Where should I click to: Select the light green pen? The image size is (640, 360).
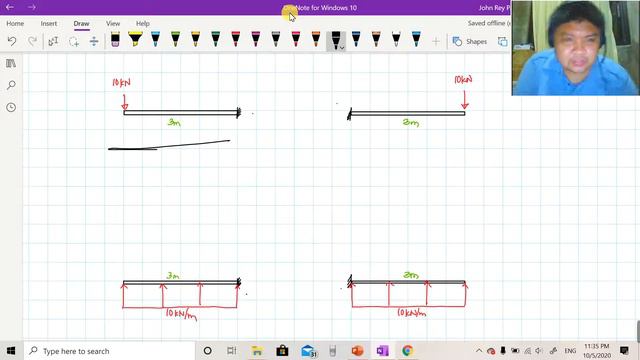[x=175, y=40]
